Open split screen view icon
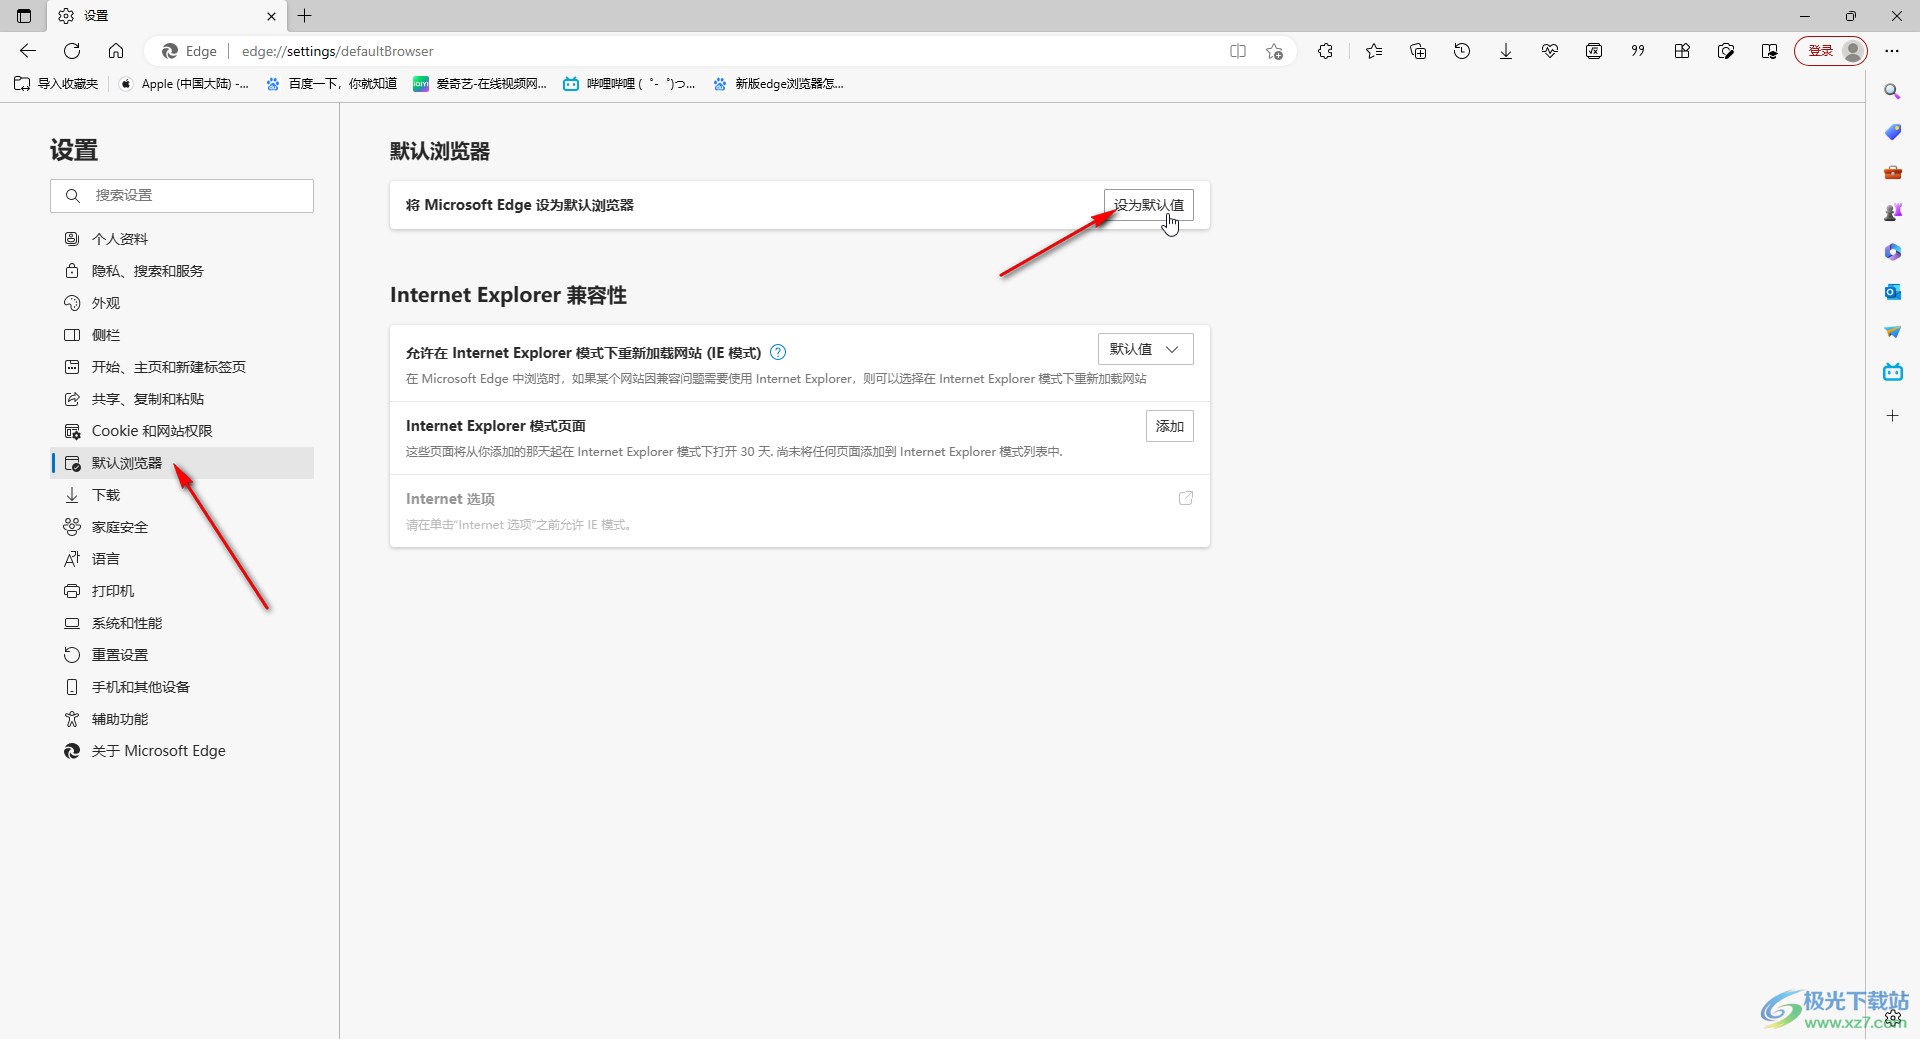Viewport: 1920px width, 1039px height. tap(1238, 51)
